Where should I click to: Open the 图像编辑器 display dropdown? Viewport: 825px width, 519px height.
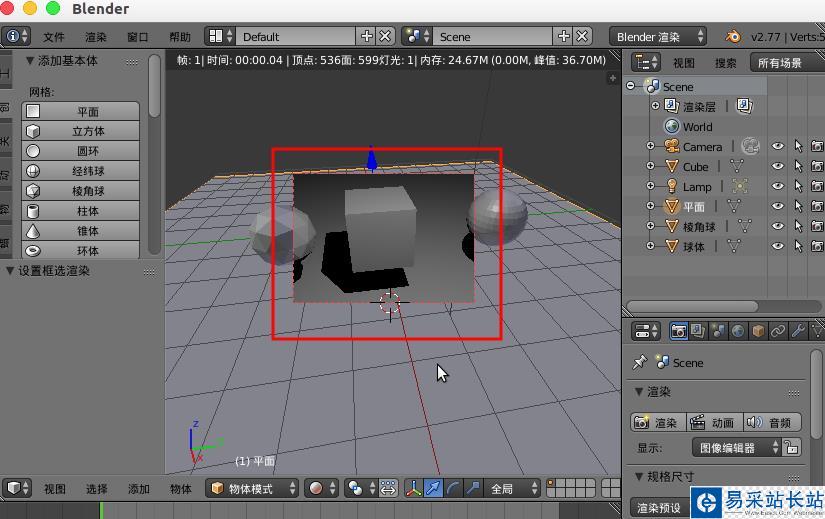pyautogui.click(x=736, y=447)
